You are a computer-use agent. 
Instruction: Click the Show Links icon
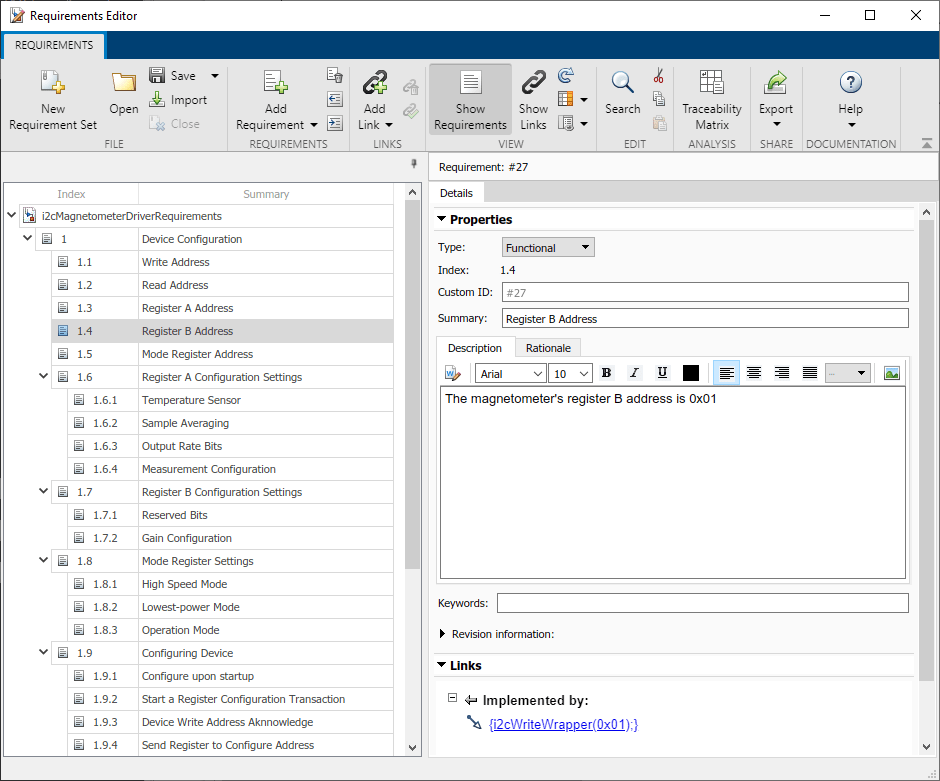coord(533,83)
